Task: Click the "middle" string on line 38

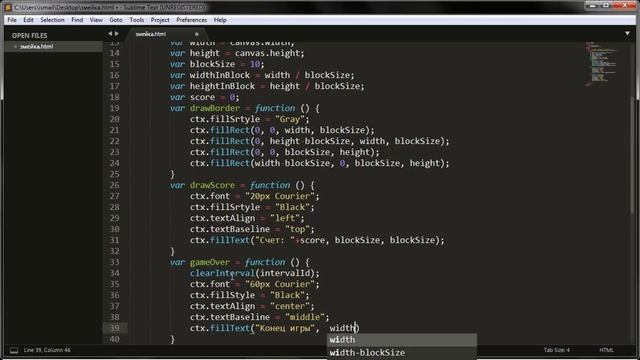Action: (304, 317)
